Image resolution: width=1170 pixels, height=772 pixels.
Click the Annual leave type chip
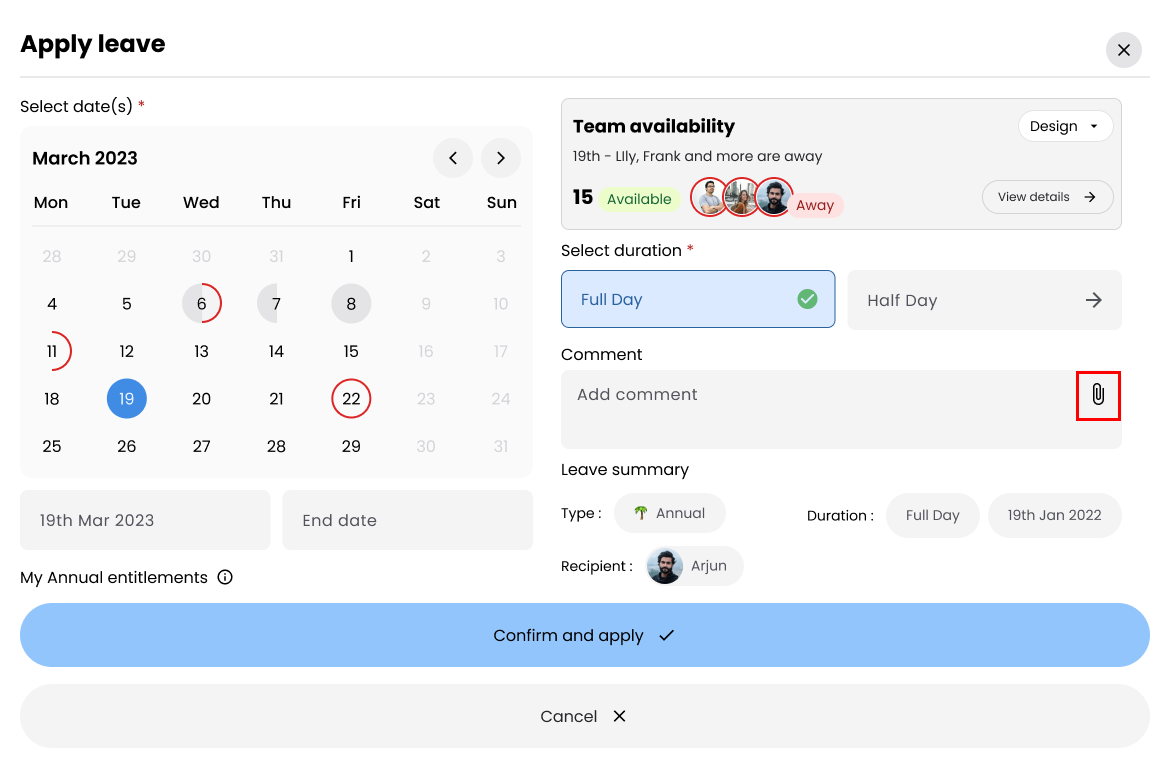tap(669, 513)
